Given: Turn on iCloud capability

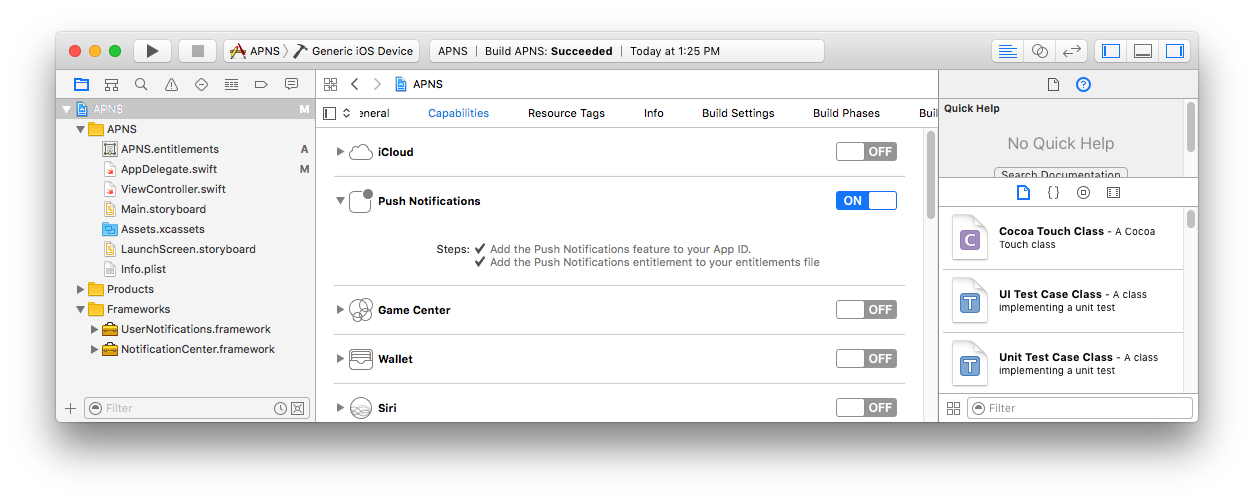Looking at the screenshot, I should [866, 152].
